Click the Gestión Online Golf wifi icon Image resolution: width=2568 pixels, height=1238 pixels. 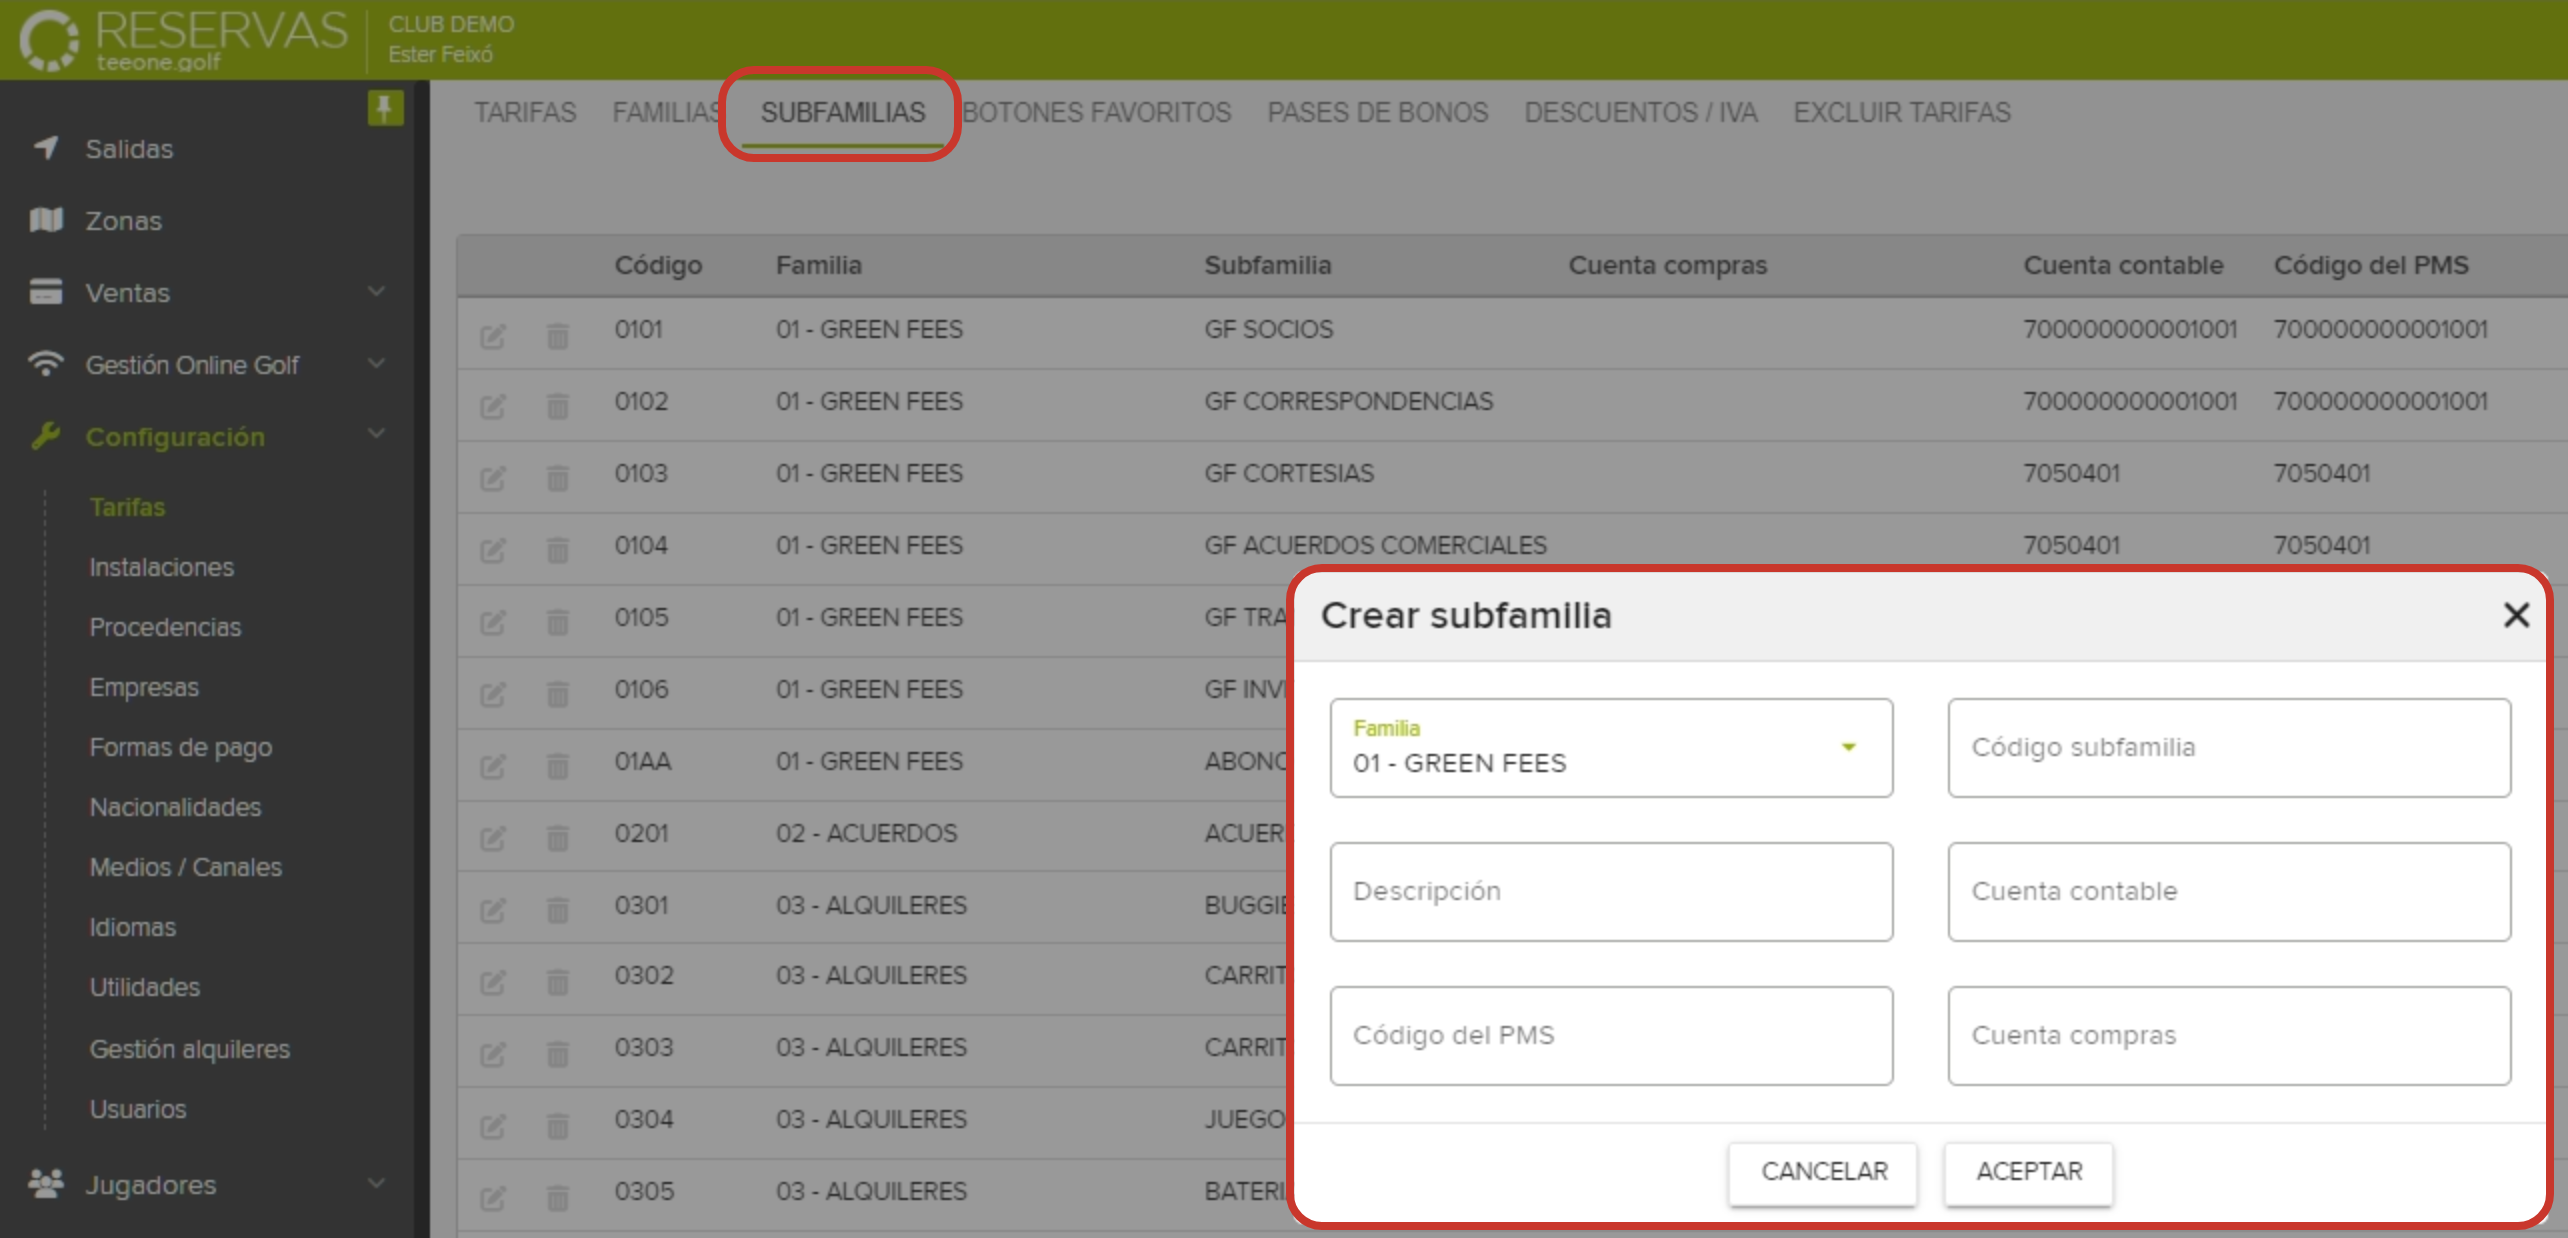point(44,364)
